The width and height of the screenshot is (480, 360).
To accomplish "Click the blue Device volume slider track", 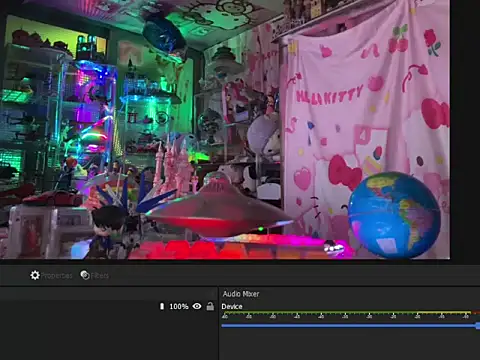I will 349,325.
